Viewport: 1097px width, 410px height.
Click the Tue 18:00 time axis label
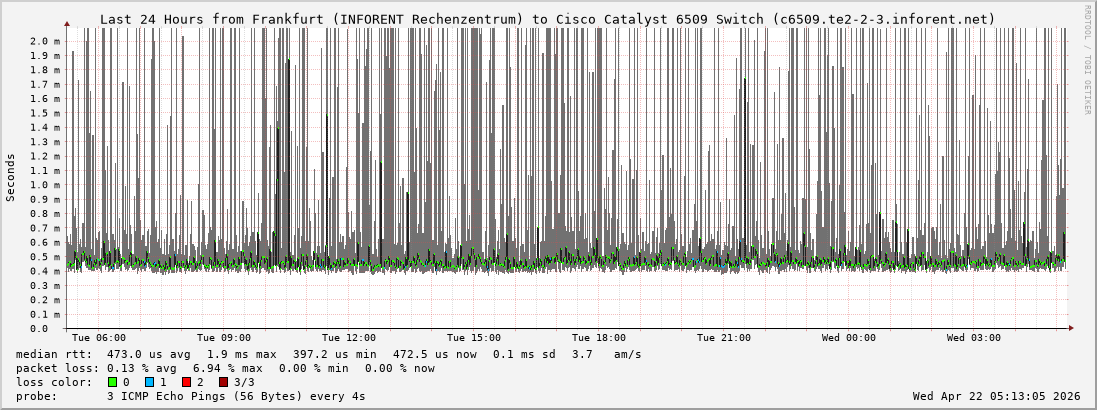(599, 338)
